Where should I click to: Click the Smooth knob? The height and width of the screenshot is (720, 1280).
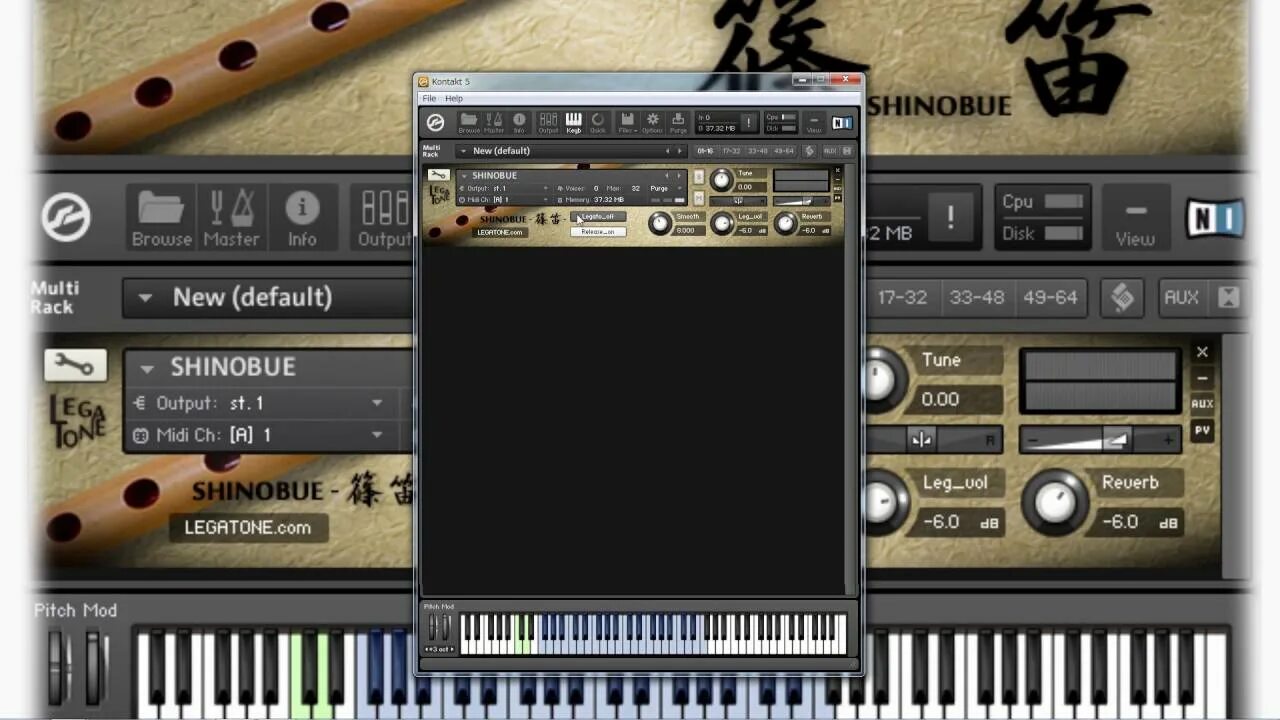coord(660,224)
